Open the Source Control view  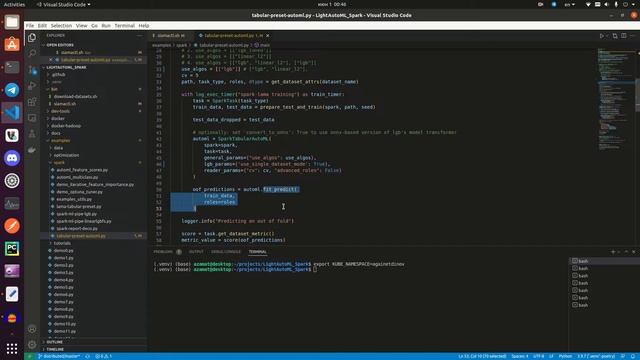click(x=32, y=70)
